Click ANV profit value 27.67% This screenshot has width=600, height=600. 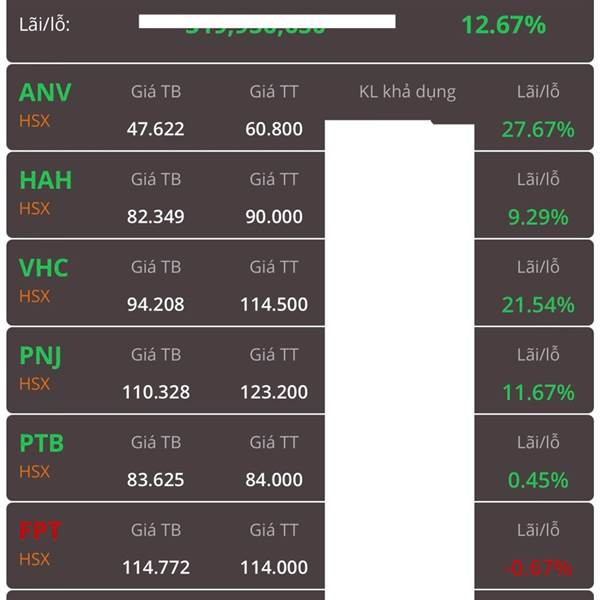click(538, 129)
